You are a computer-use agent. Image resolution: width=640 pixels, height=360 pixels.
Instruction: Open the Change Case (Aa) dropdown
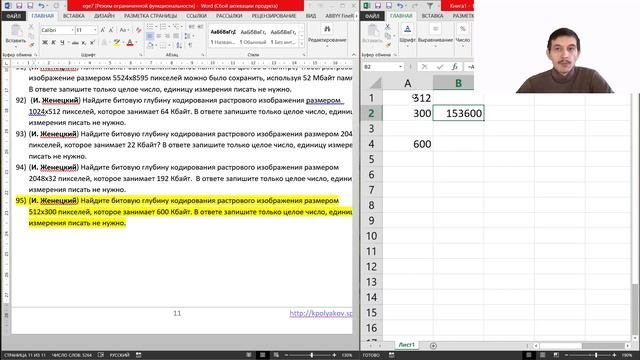(x=124, y=30)
